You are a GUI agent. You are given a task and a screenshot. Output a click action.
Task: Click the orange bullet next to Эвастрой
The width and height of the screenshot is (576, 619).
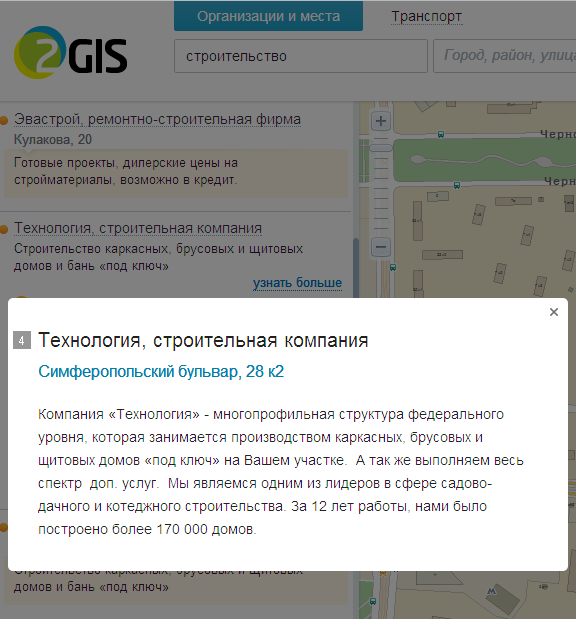point(4,120)
